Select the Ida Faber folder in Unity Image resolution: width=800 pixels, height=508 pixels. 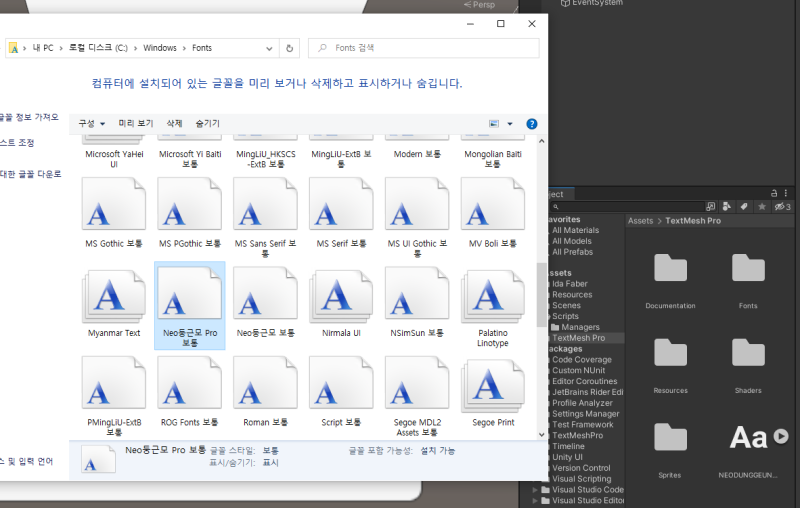coord(570,284)
